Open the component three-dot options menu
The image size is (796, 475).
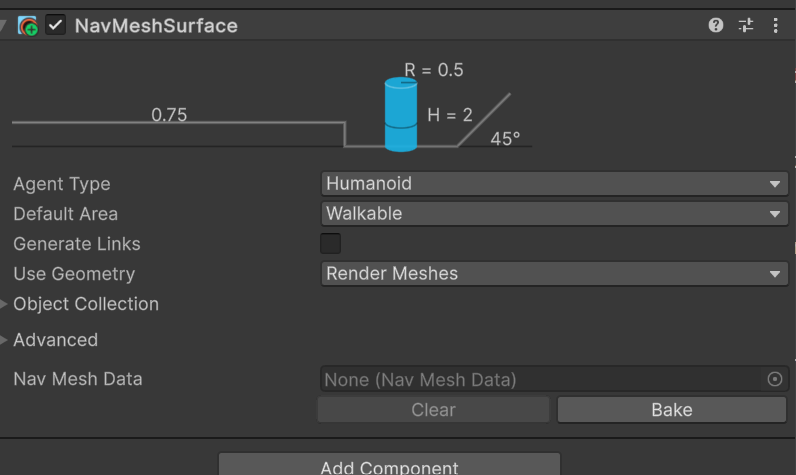click(x=776, y=26)
